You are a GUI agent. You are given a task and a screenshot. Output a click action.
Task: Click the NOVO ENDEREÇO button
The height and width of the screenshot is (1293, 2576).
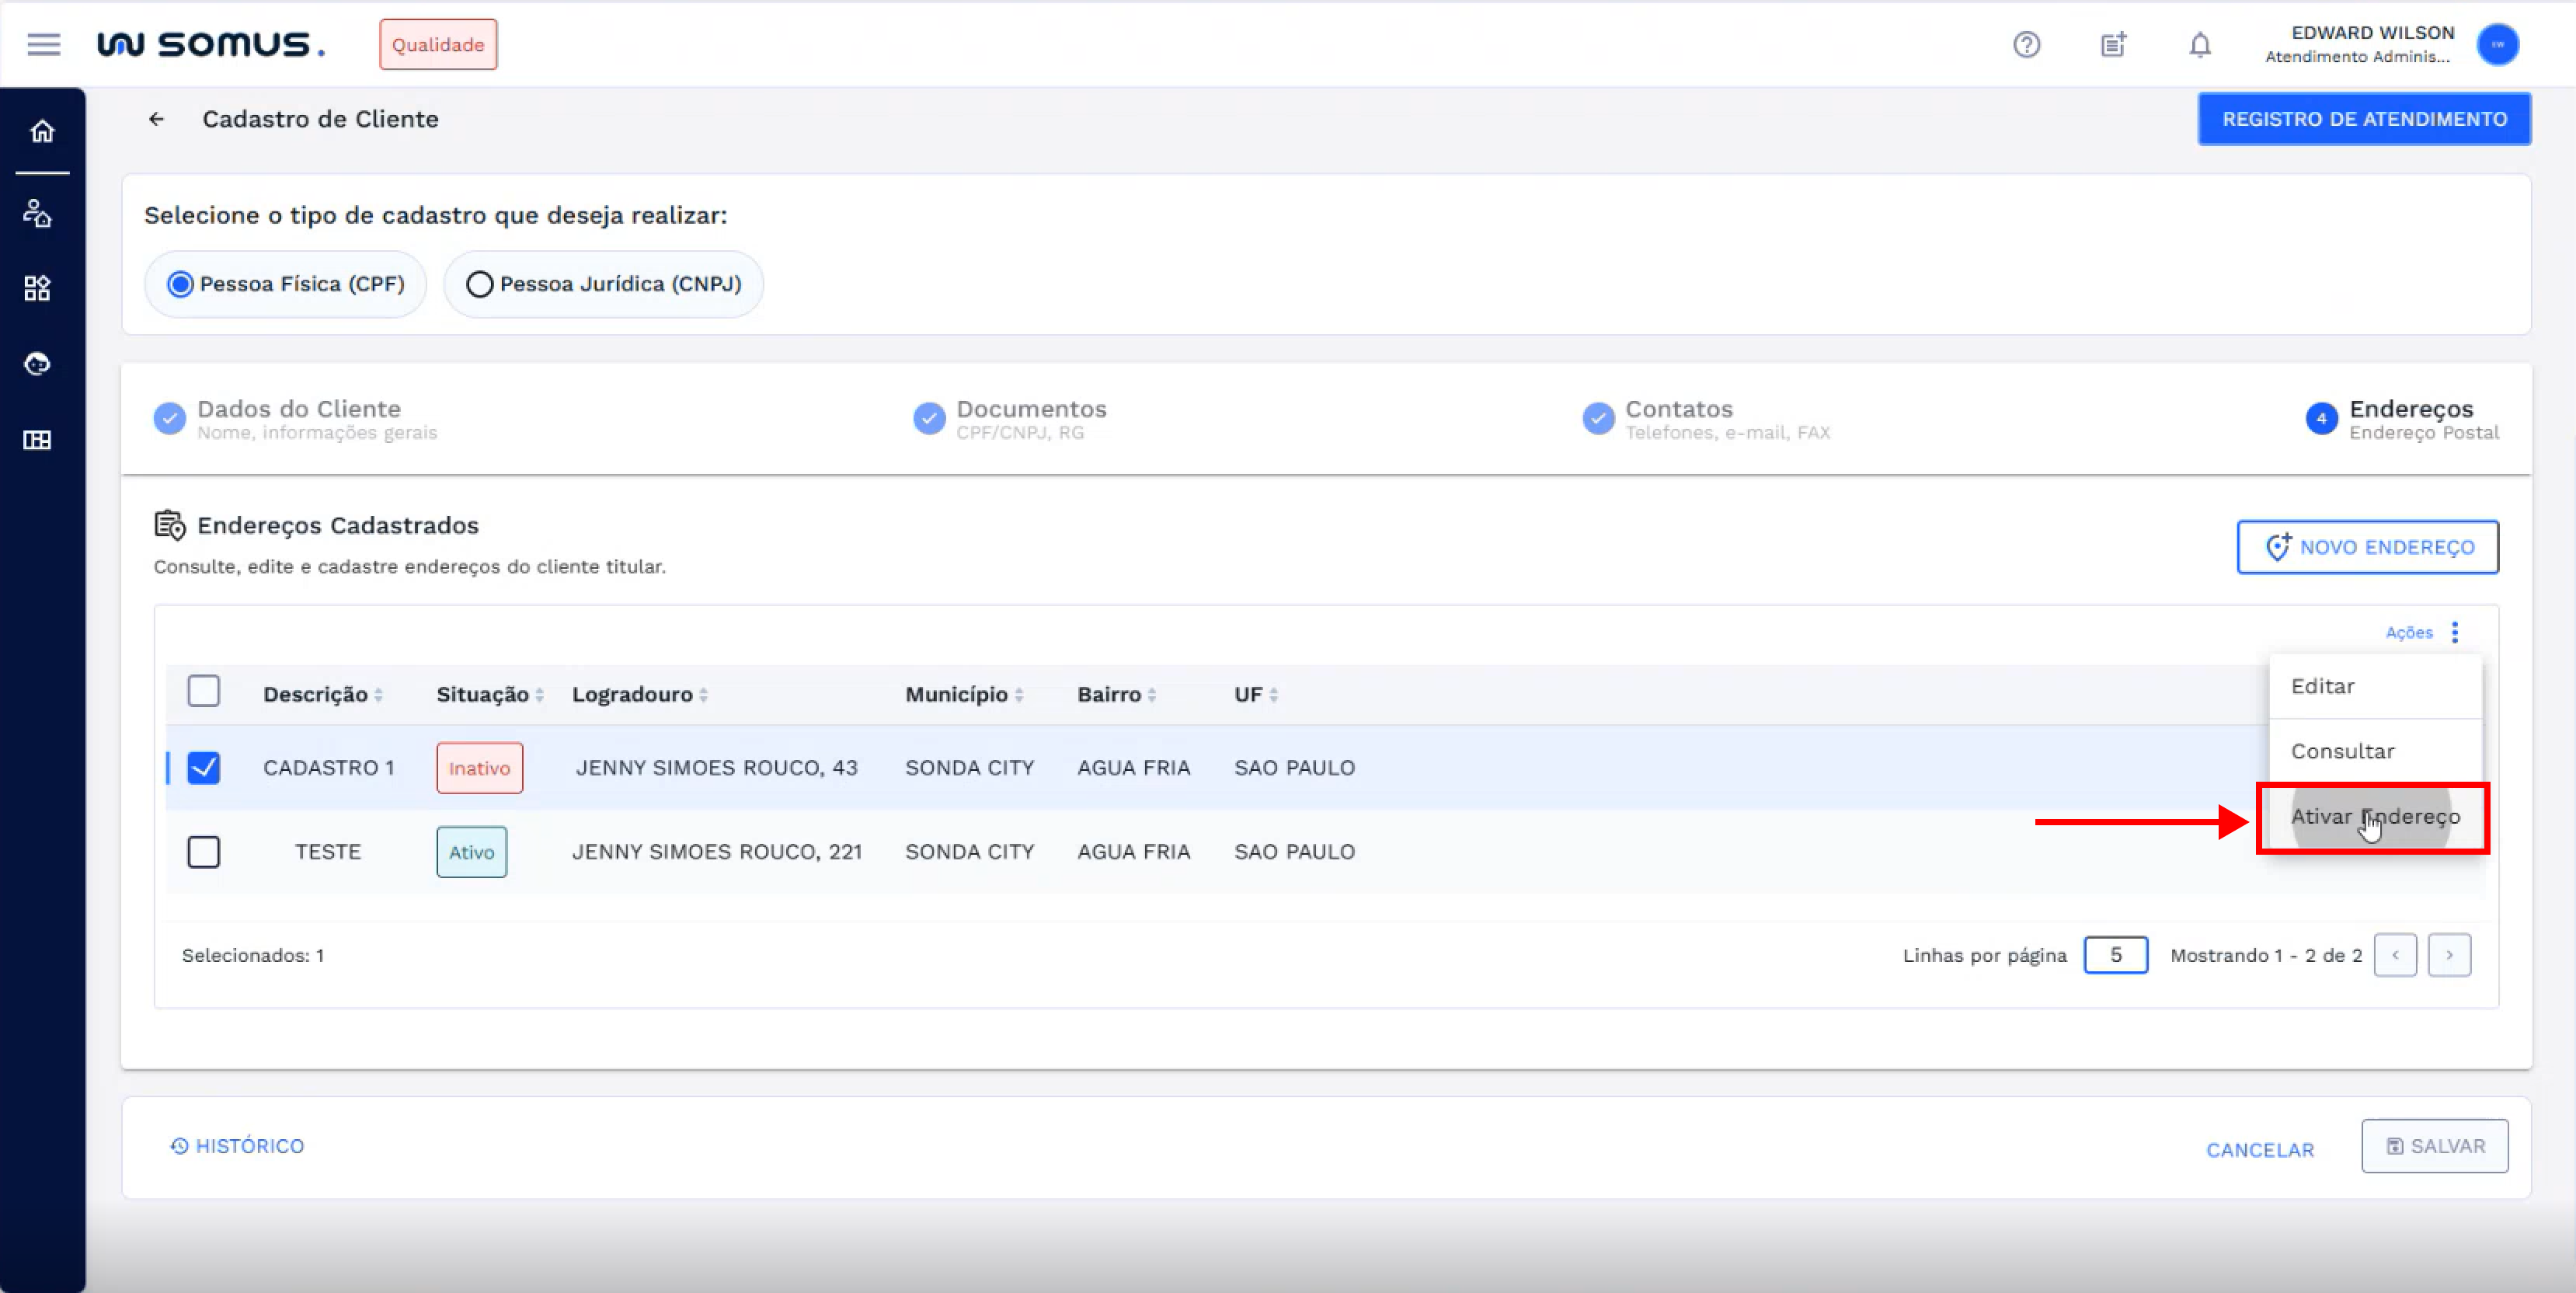2367,547
